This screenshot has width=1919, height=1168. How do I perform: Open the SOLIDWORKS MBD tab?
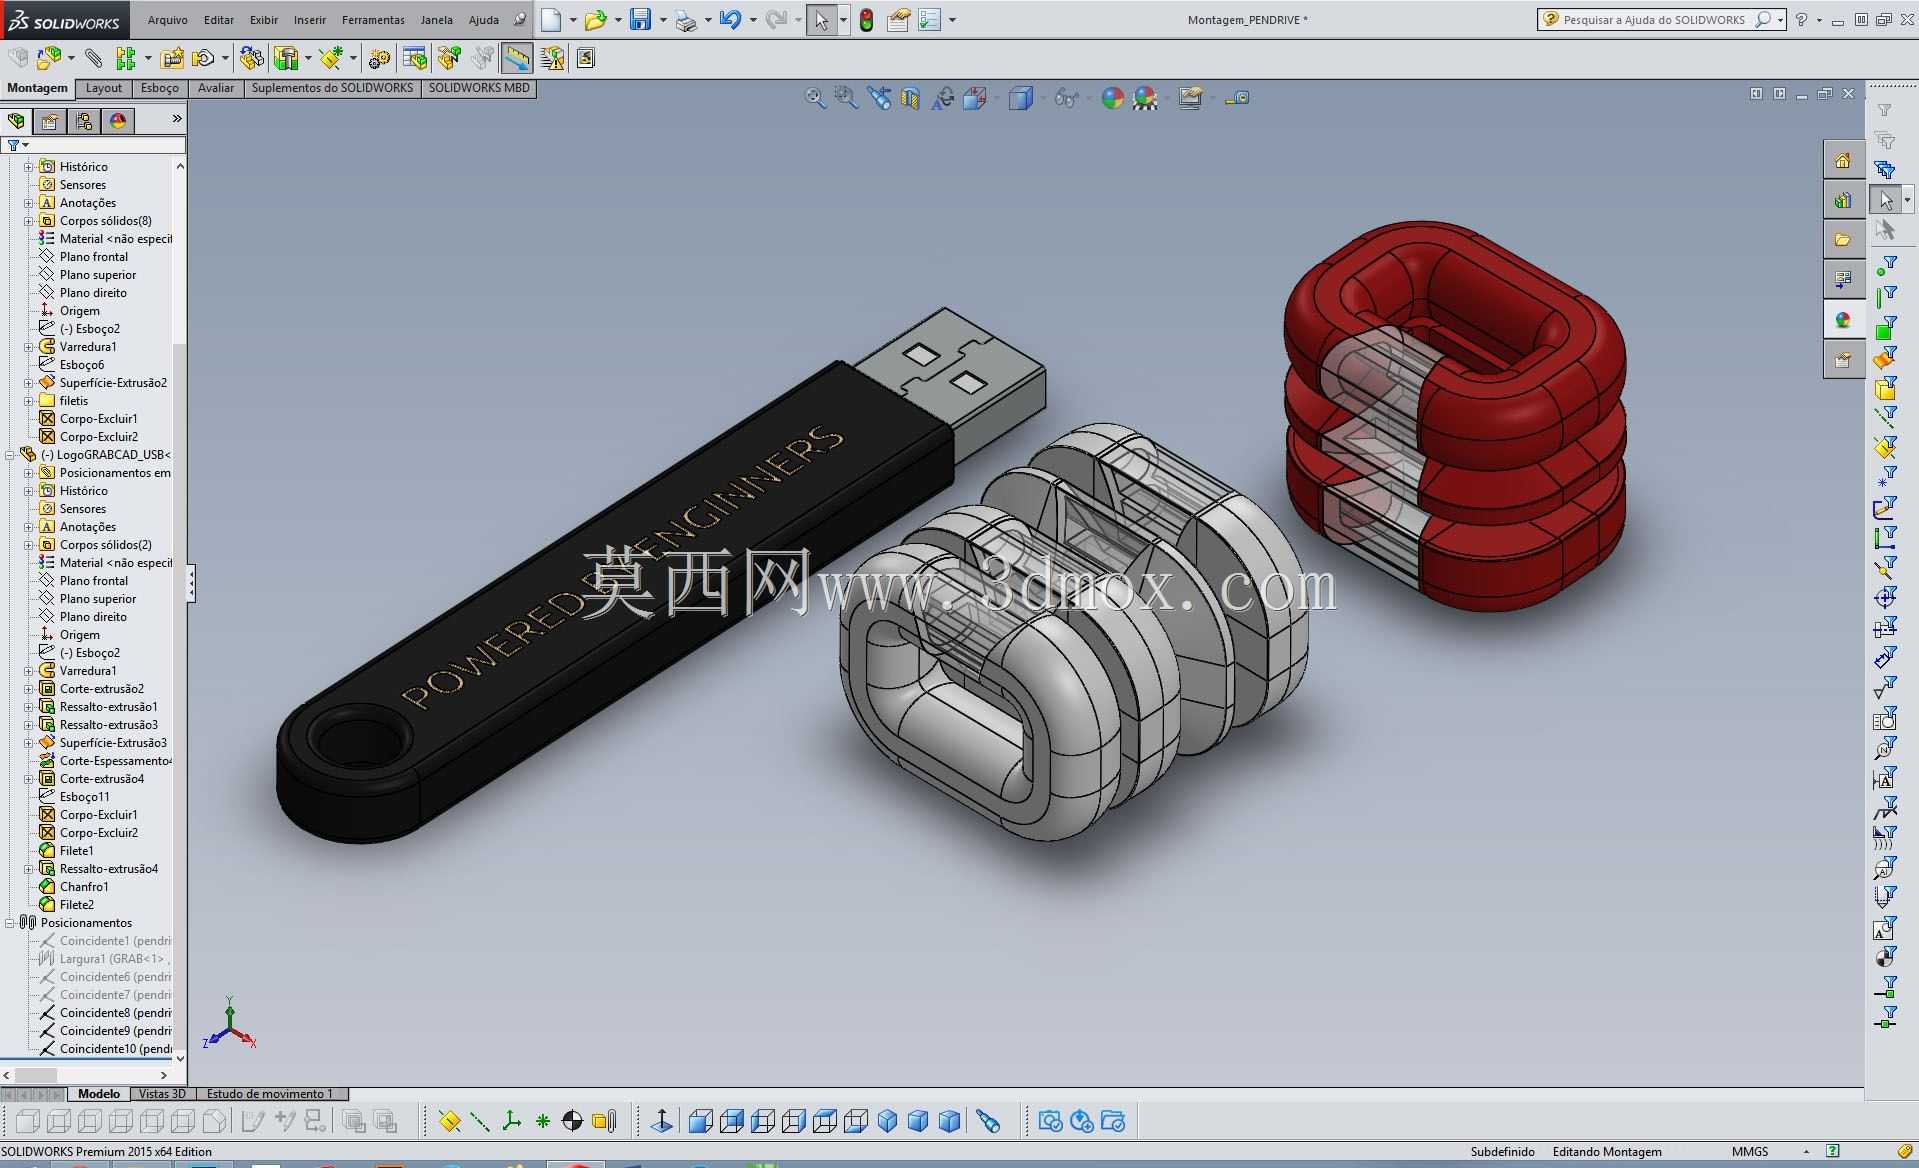[x=479, y=88]
